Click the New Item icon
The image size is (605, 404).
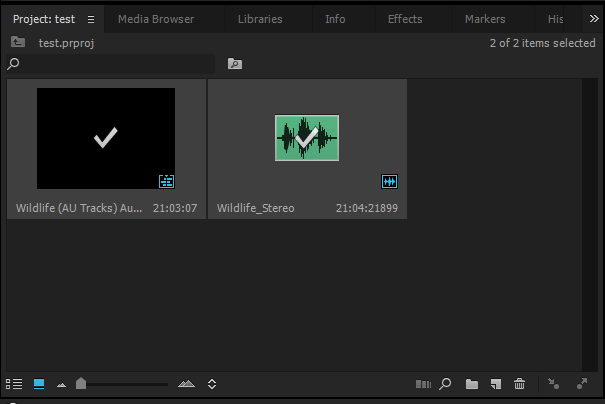[495, 383]
